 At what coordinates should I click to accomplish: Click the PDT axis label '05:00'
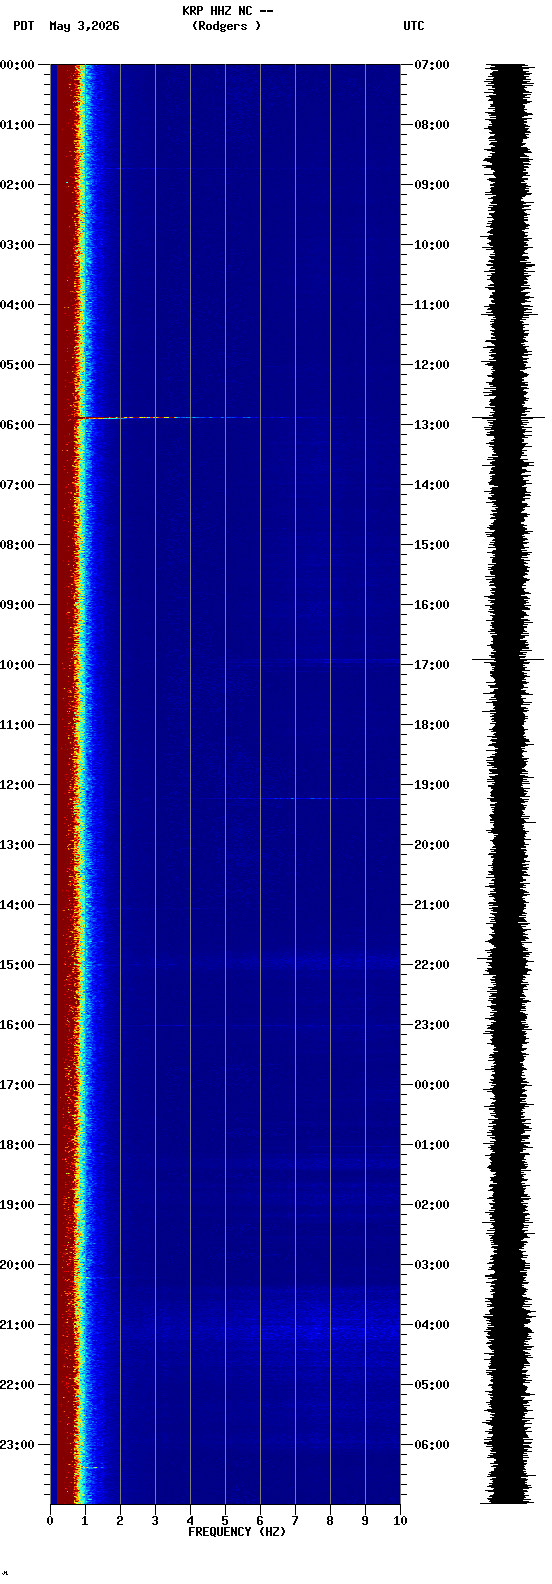tap(17, 365)
